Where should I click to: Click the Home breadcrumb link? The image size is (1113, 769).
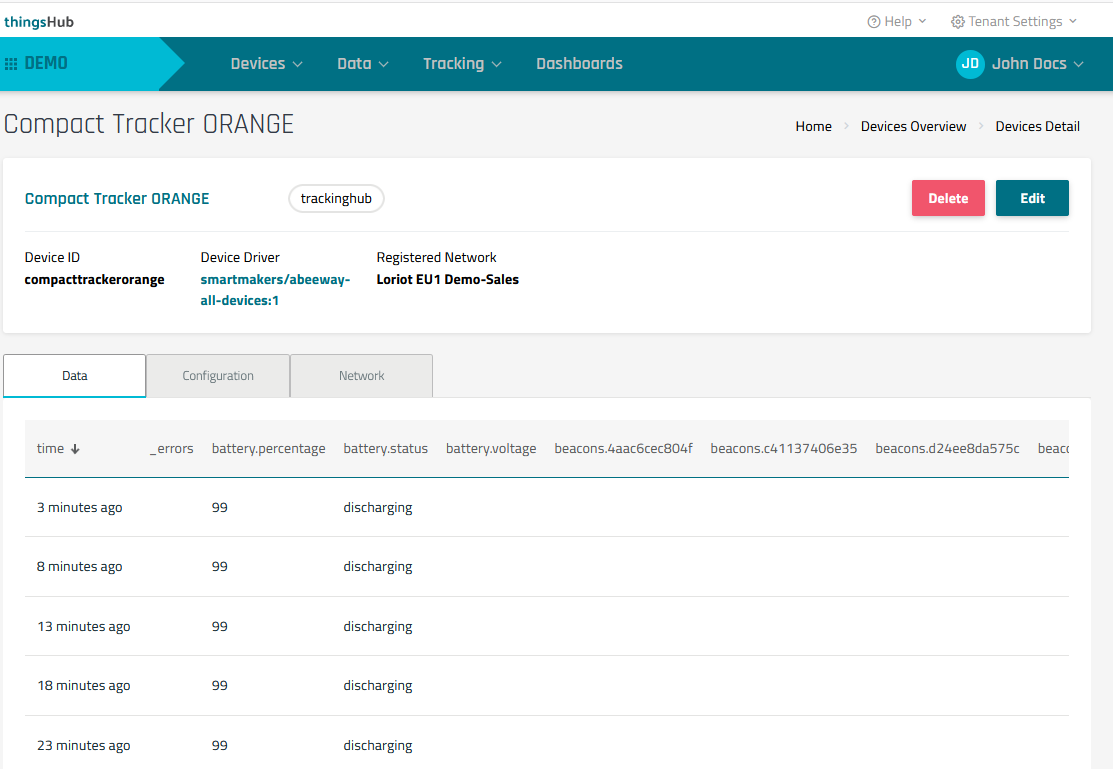coord(813,126)
